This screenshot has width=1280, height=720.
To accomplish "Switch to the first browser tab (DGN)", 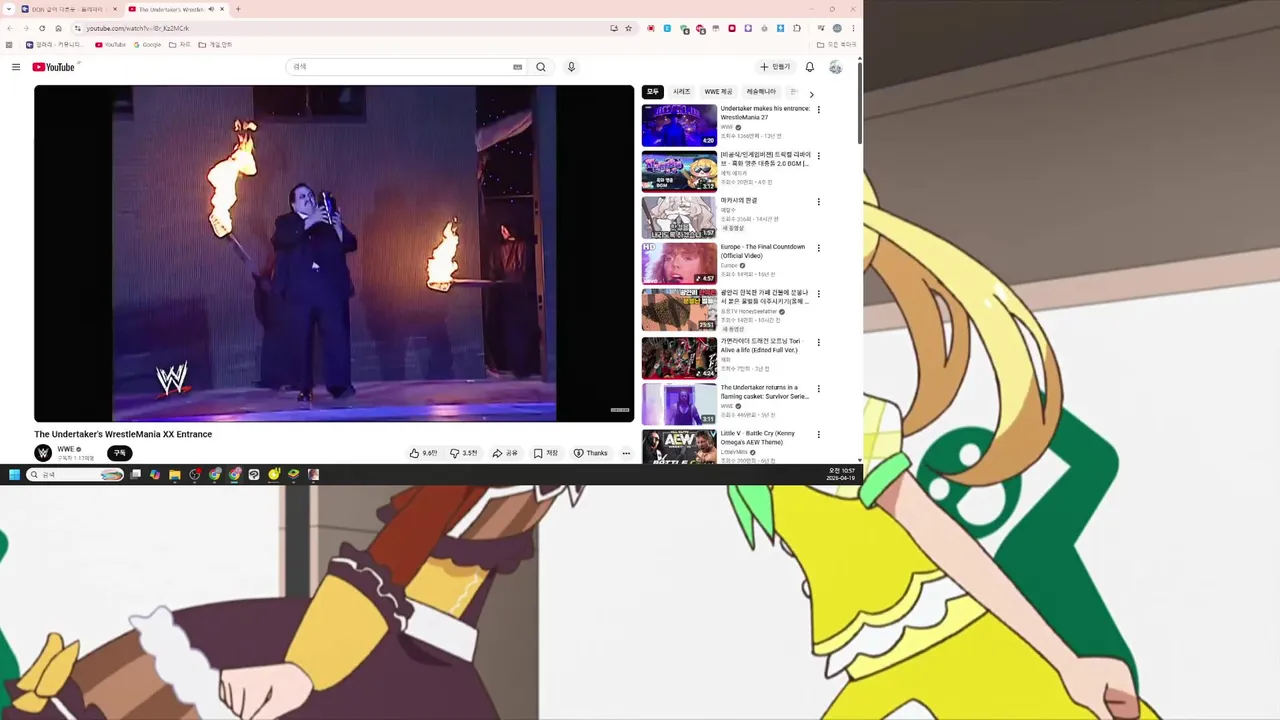I will coord(68,9).
